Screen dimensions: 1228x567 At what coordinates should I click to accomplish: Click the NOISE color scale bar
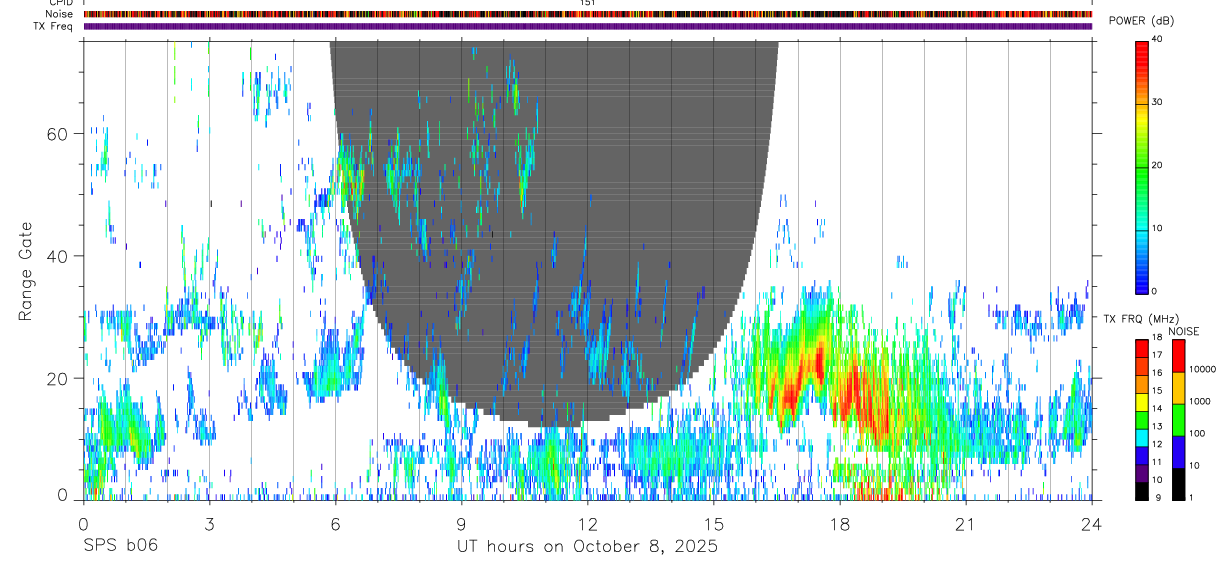[x=1178, y=419]
